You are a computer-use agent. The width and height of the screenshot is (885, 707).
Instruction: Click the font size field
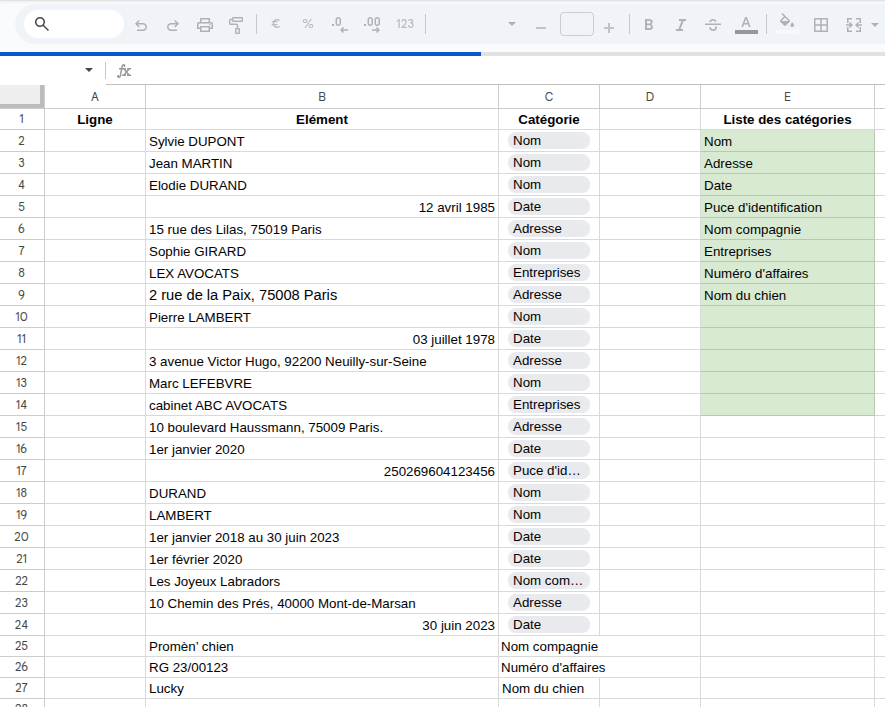pos(576,24)
